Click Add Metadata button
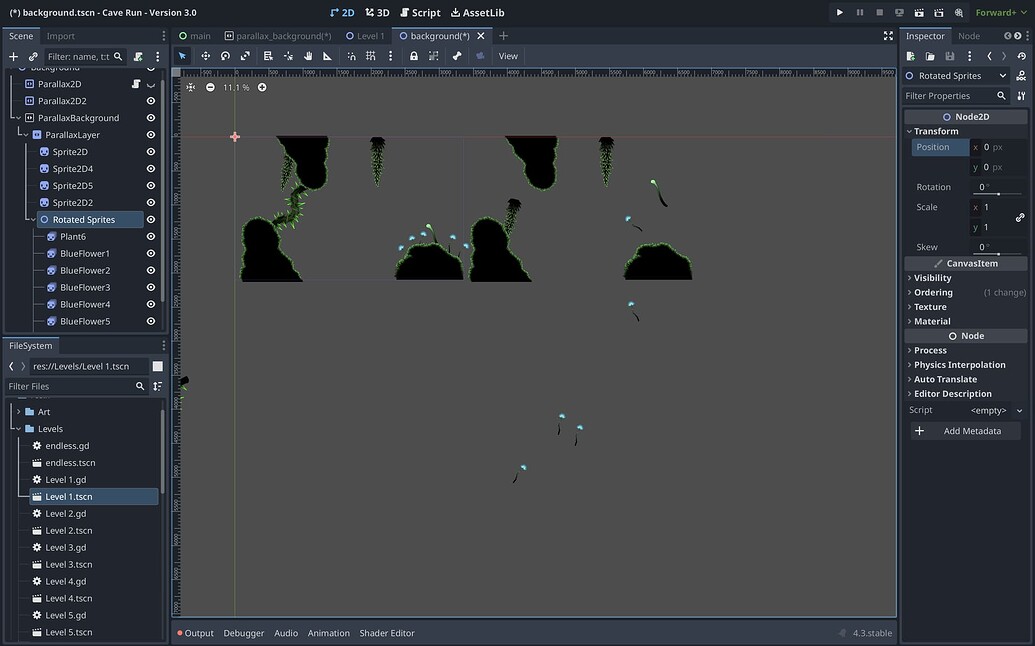The image size is (1035, 646). 966,431
